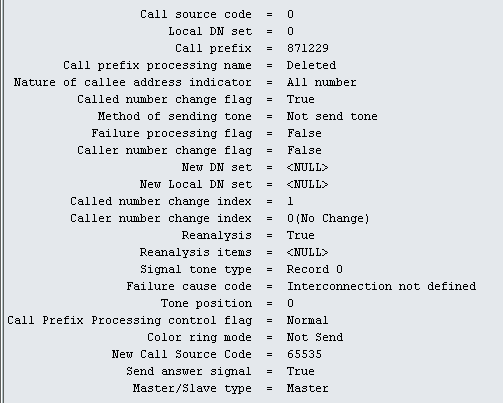Click 'Normal' processing control flag value
Image resolution: width=503 pixels, height=403 pixels.
tap(307, 320)
